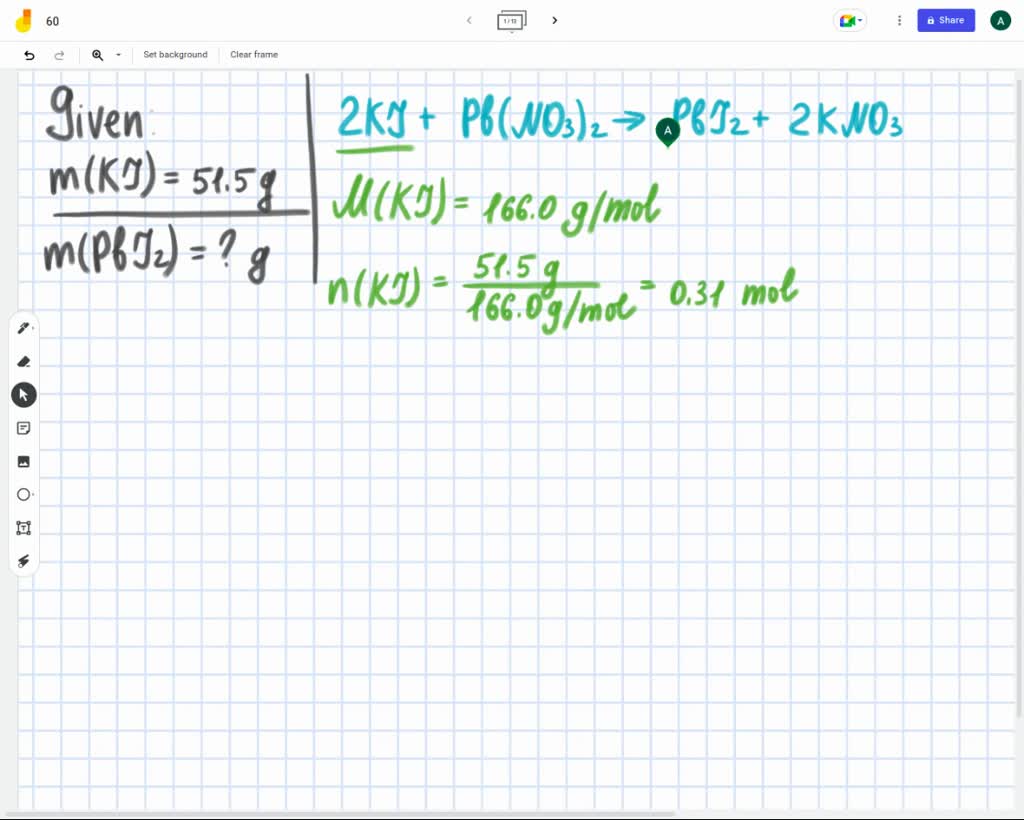
Task: Redo the last action
Action: coord(59,55)
